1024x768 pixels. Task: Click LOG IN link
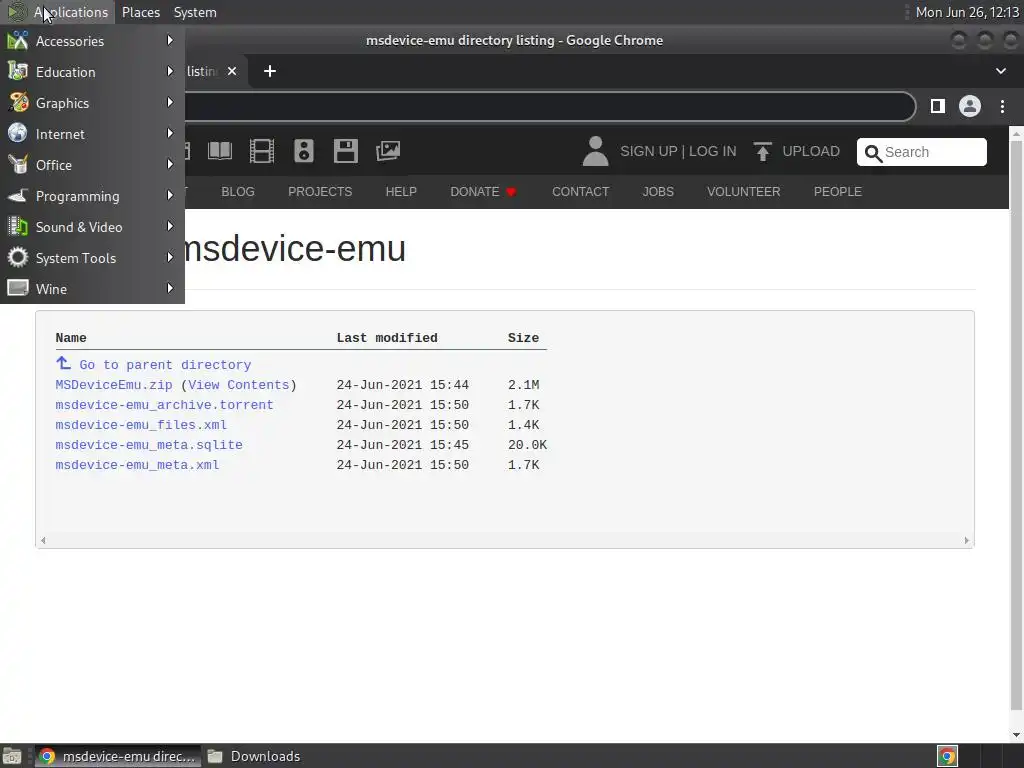pyautogui.click(x=712, y=152)
